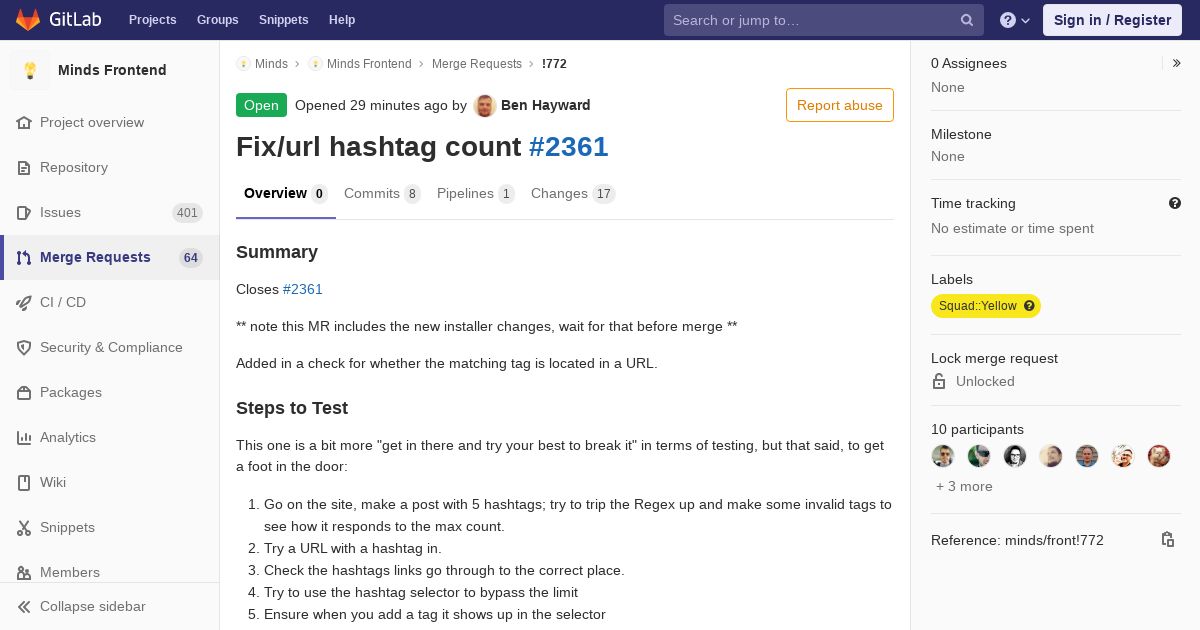Click the help icon inside Squad::Yellow label
The image size is (1200, 630).
1029,306
